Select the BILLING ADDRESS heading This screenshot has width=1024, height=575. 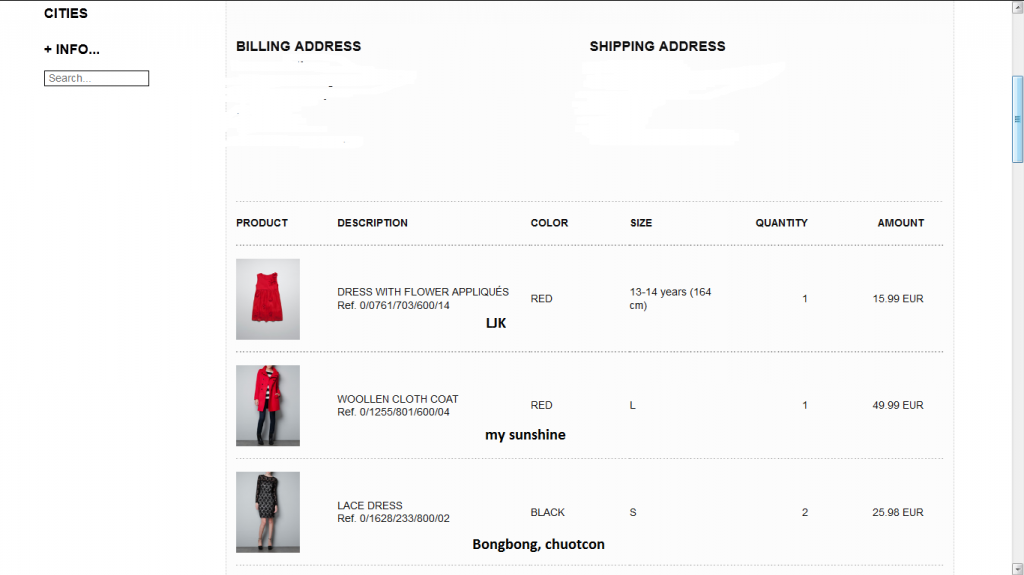coord(298,46)
